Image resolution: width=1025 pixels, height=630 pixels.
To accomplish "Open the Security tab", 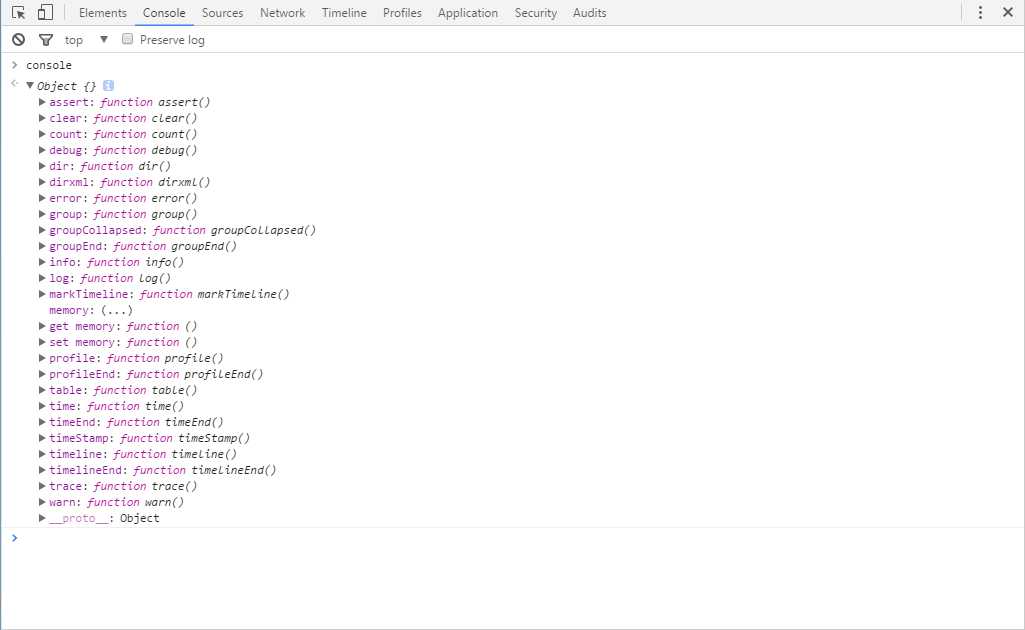I will tap(535, 12).
